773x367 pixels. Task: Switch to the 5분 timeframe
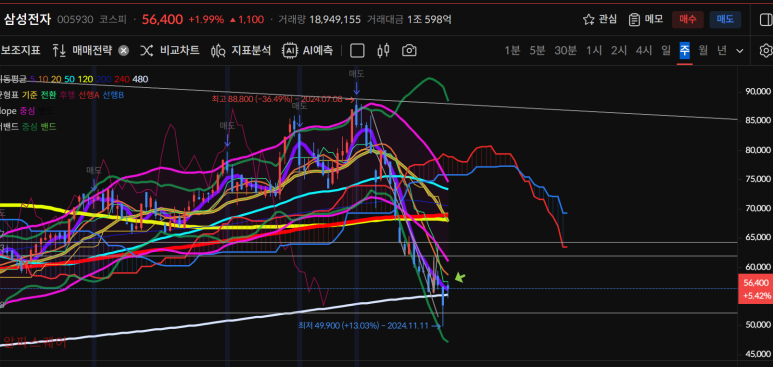coord(537,50)
